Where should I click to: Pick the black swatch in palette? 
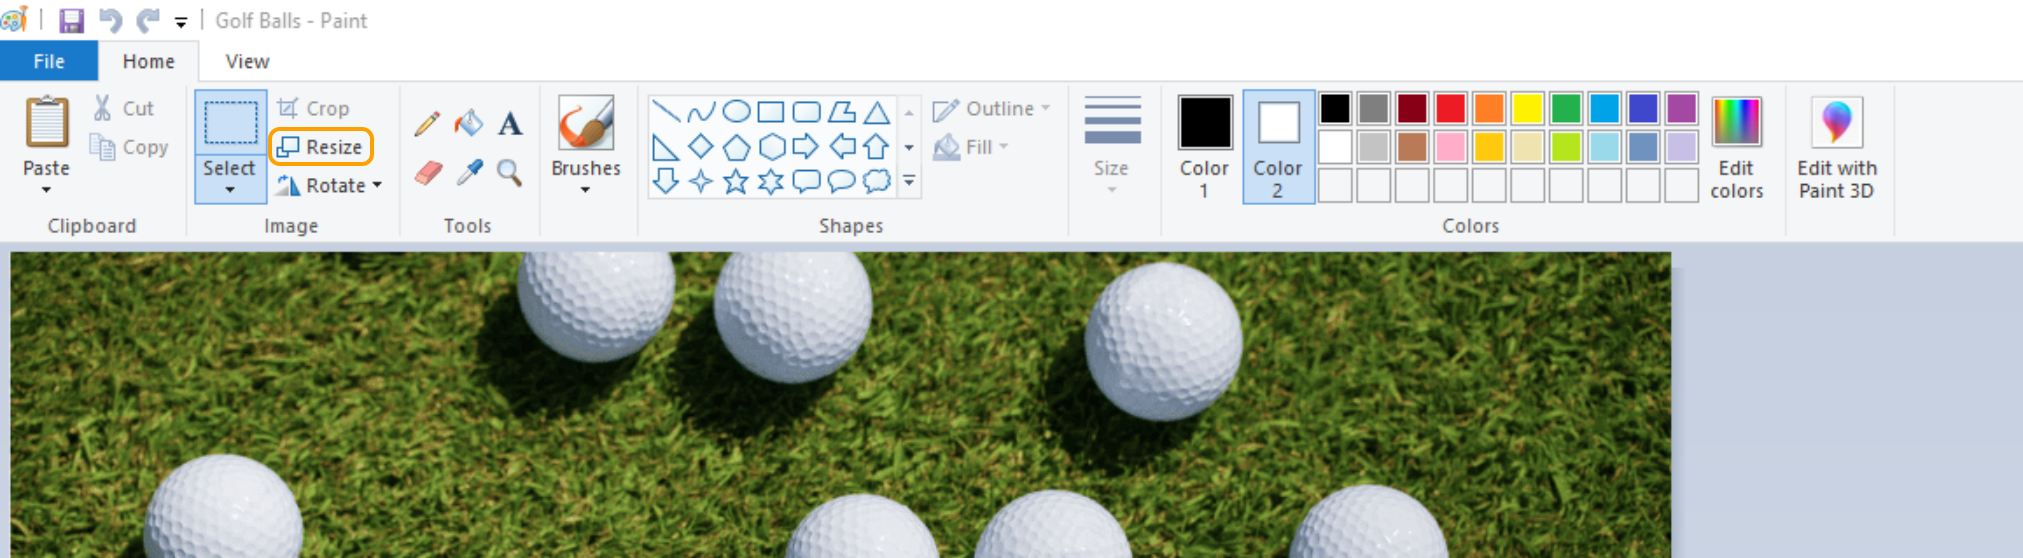1335,108
